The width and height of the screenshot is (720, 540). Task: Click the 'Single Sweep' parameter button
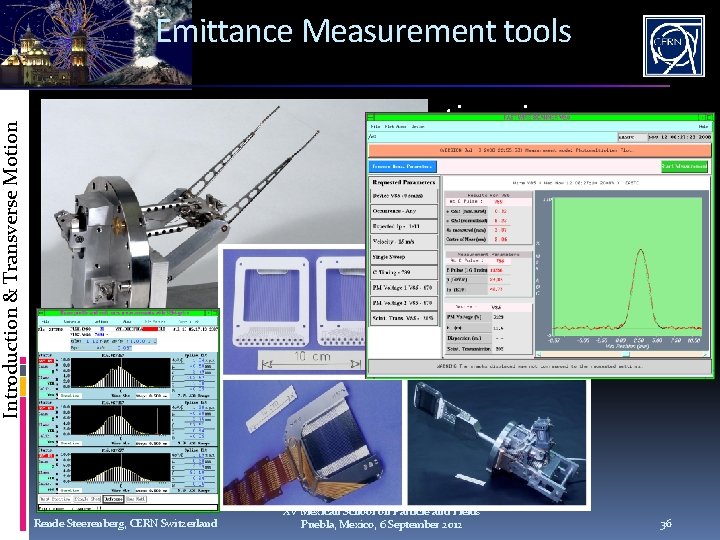pyautogui.click(x=404, y=257)
